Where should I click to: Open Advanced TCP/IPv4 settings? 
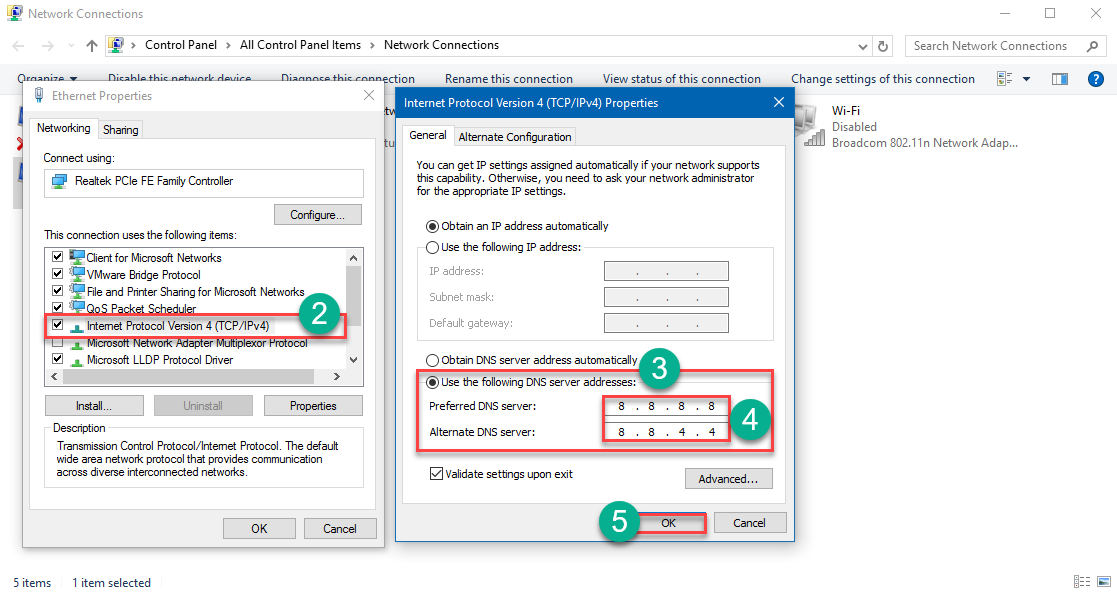click(x=728, y=478)
